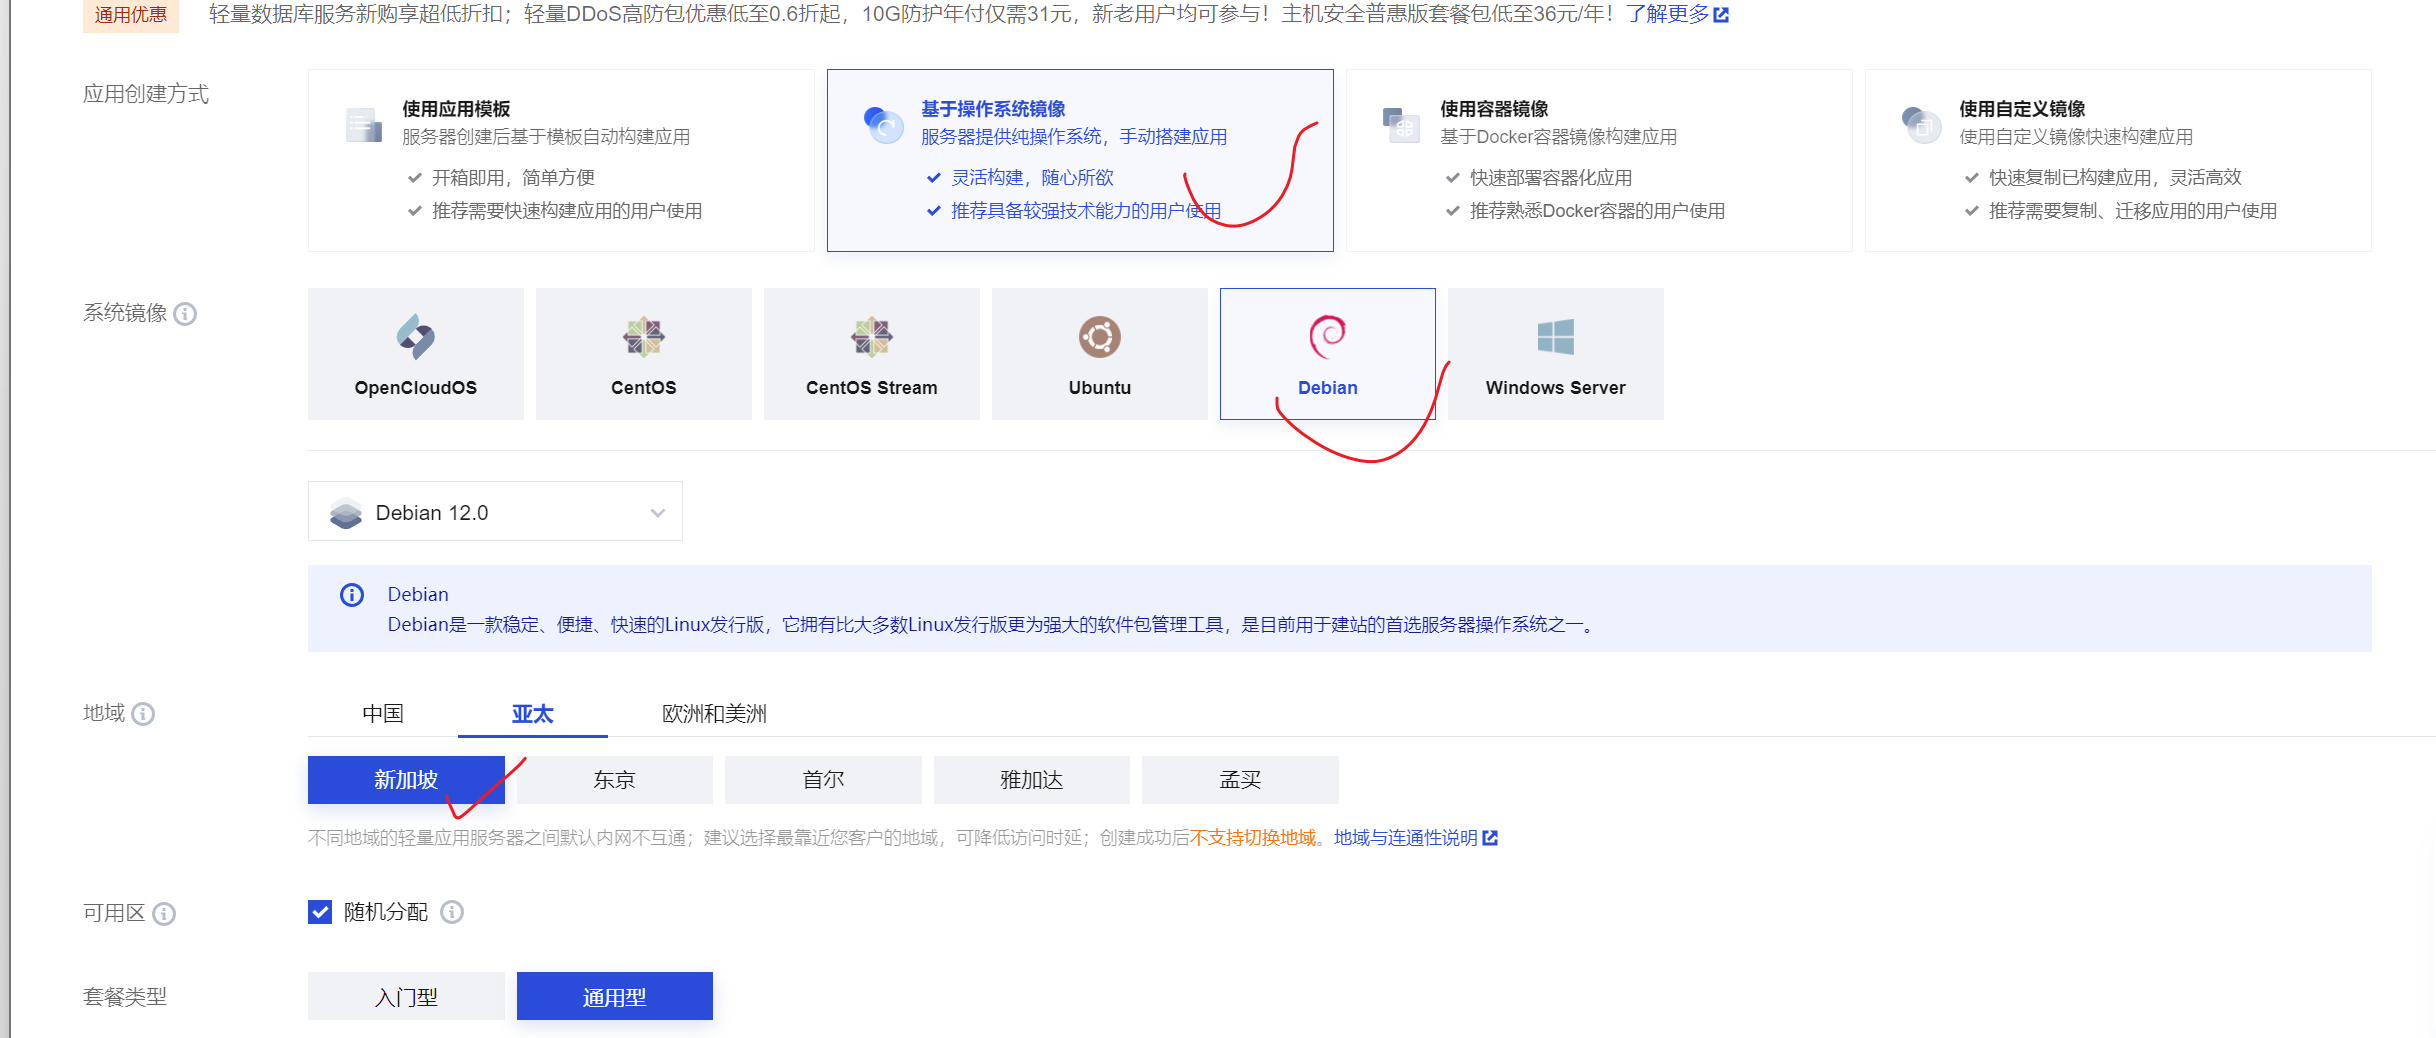Image resolution: width=2436 pixels, height=1038 pixels.
Task: Click the container image icon
Action: [x=1401, y=125]
